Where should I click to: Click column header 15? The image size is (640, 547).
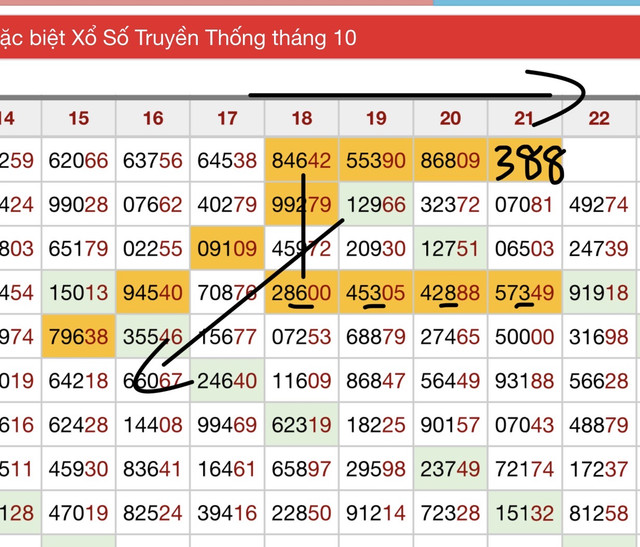tap(78, 118)
